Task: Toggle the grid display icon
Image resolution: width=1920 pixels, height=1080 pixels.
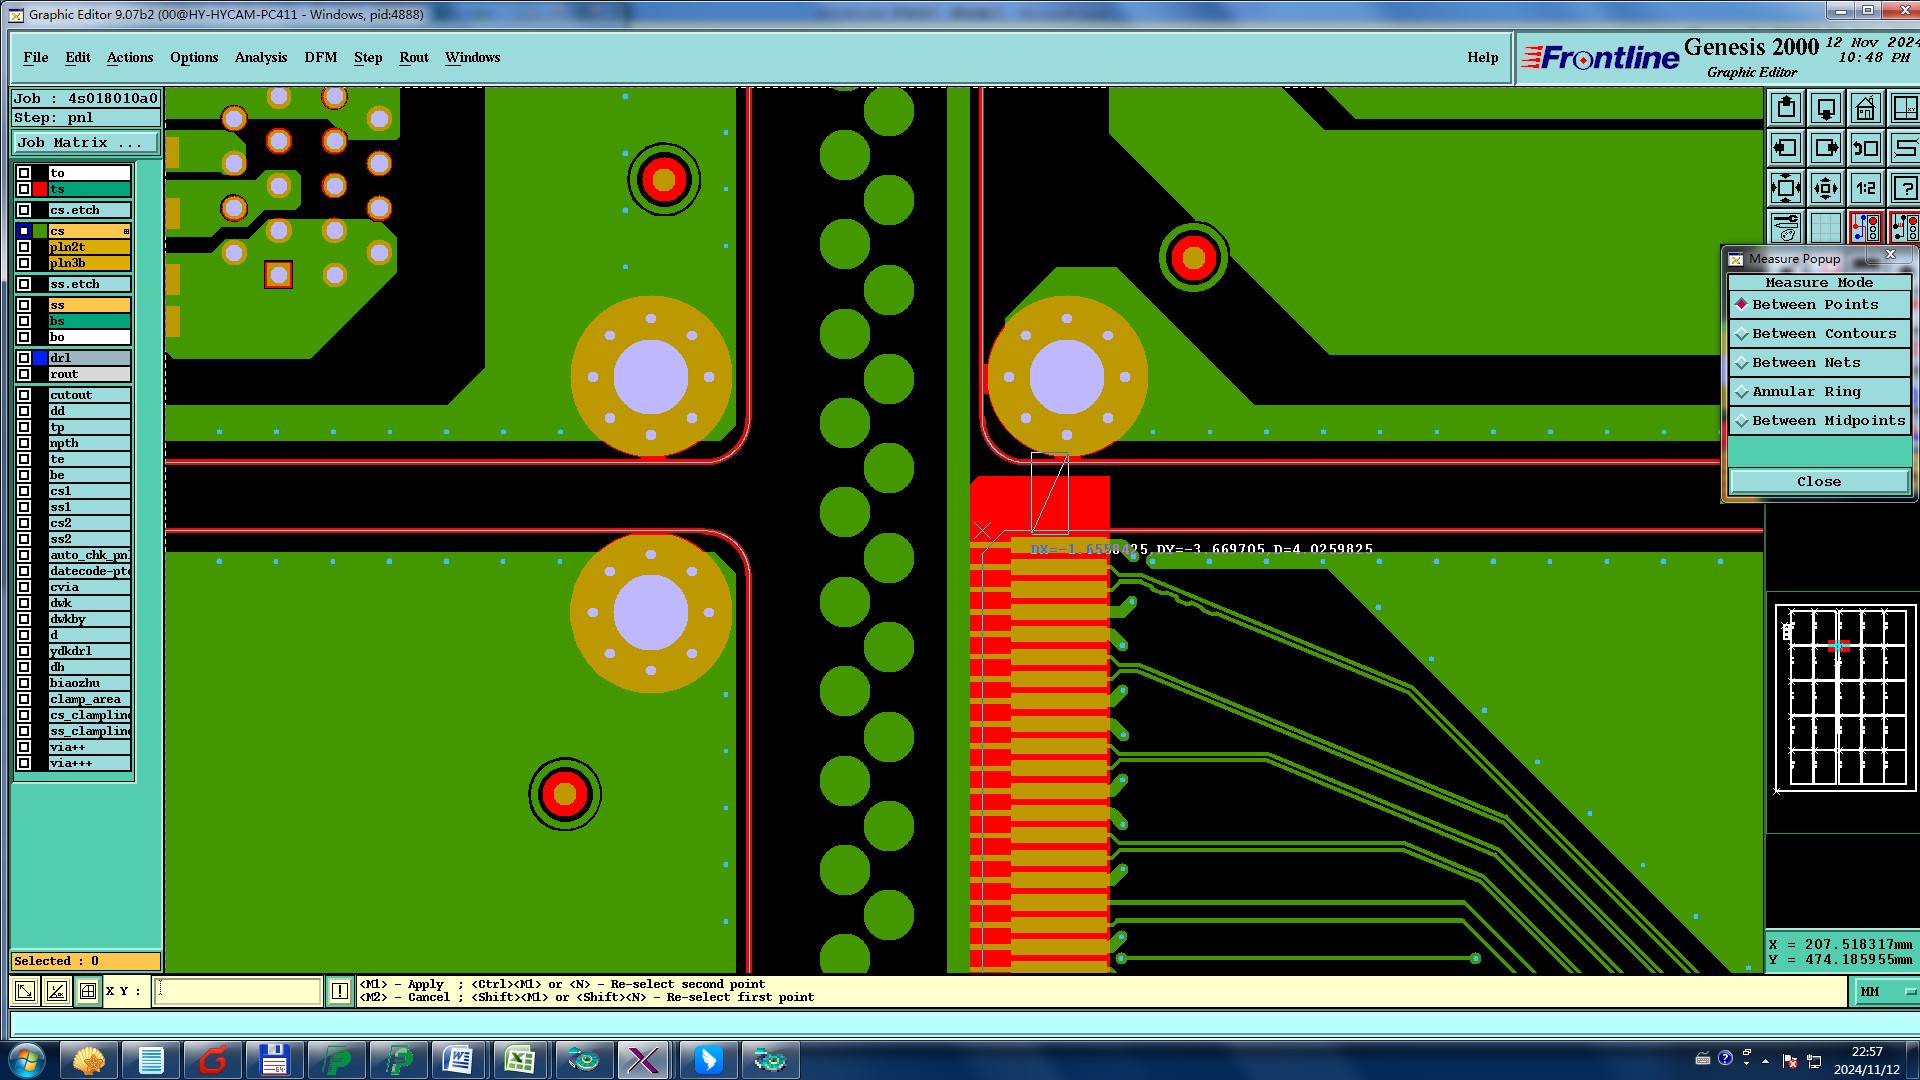Action: tap(1826, 228)
